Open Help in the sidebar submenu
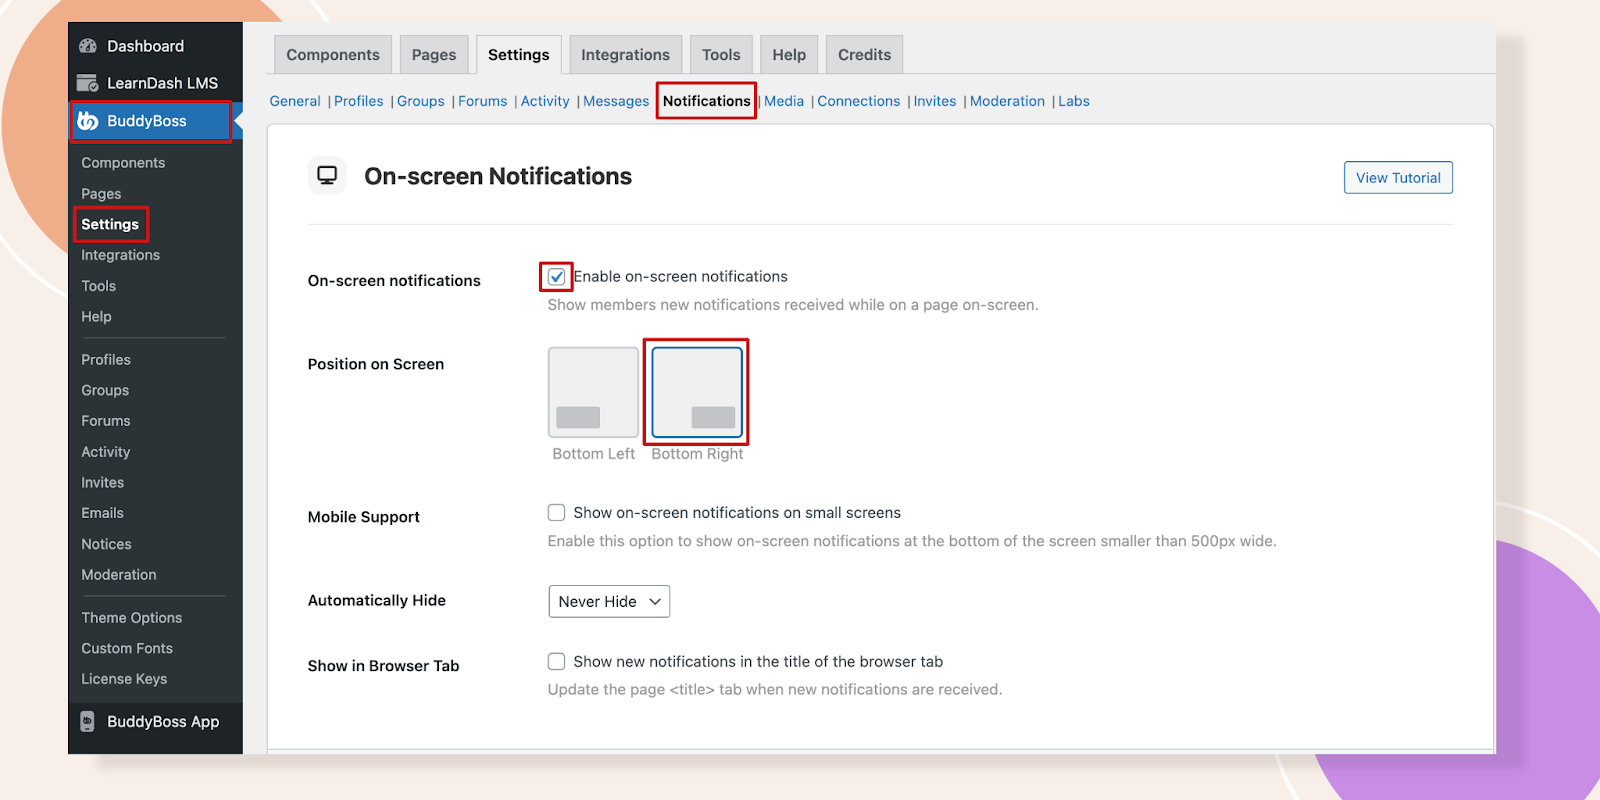This screenshot has width=1600, height=800. tap(96, 316)
